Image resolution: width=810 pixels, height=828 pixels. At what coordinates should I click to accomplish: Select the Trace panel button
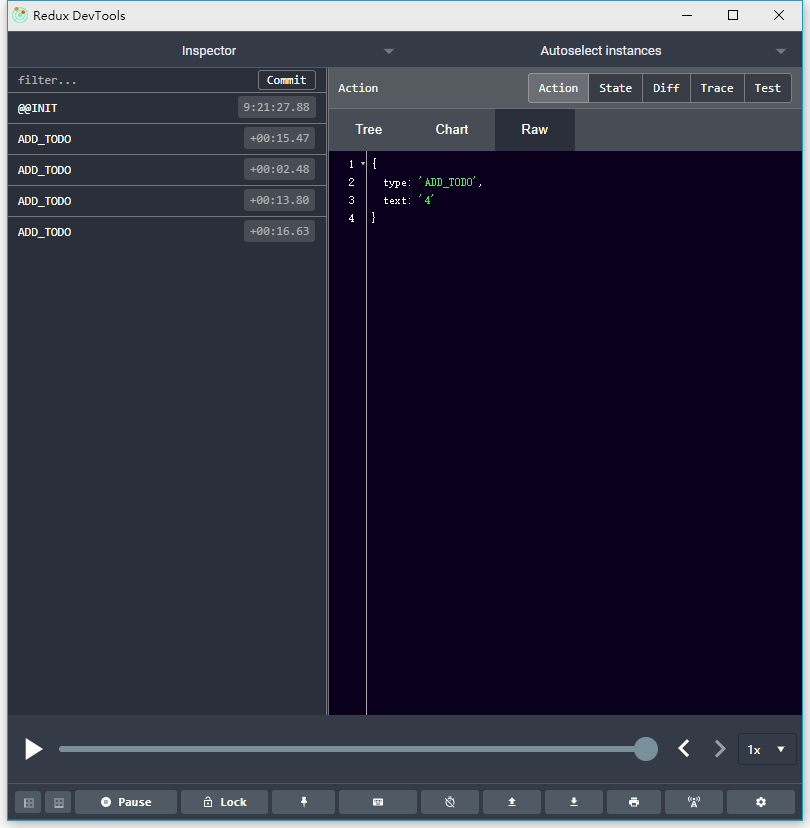coord(717,87)
